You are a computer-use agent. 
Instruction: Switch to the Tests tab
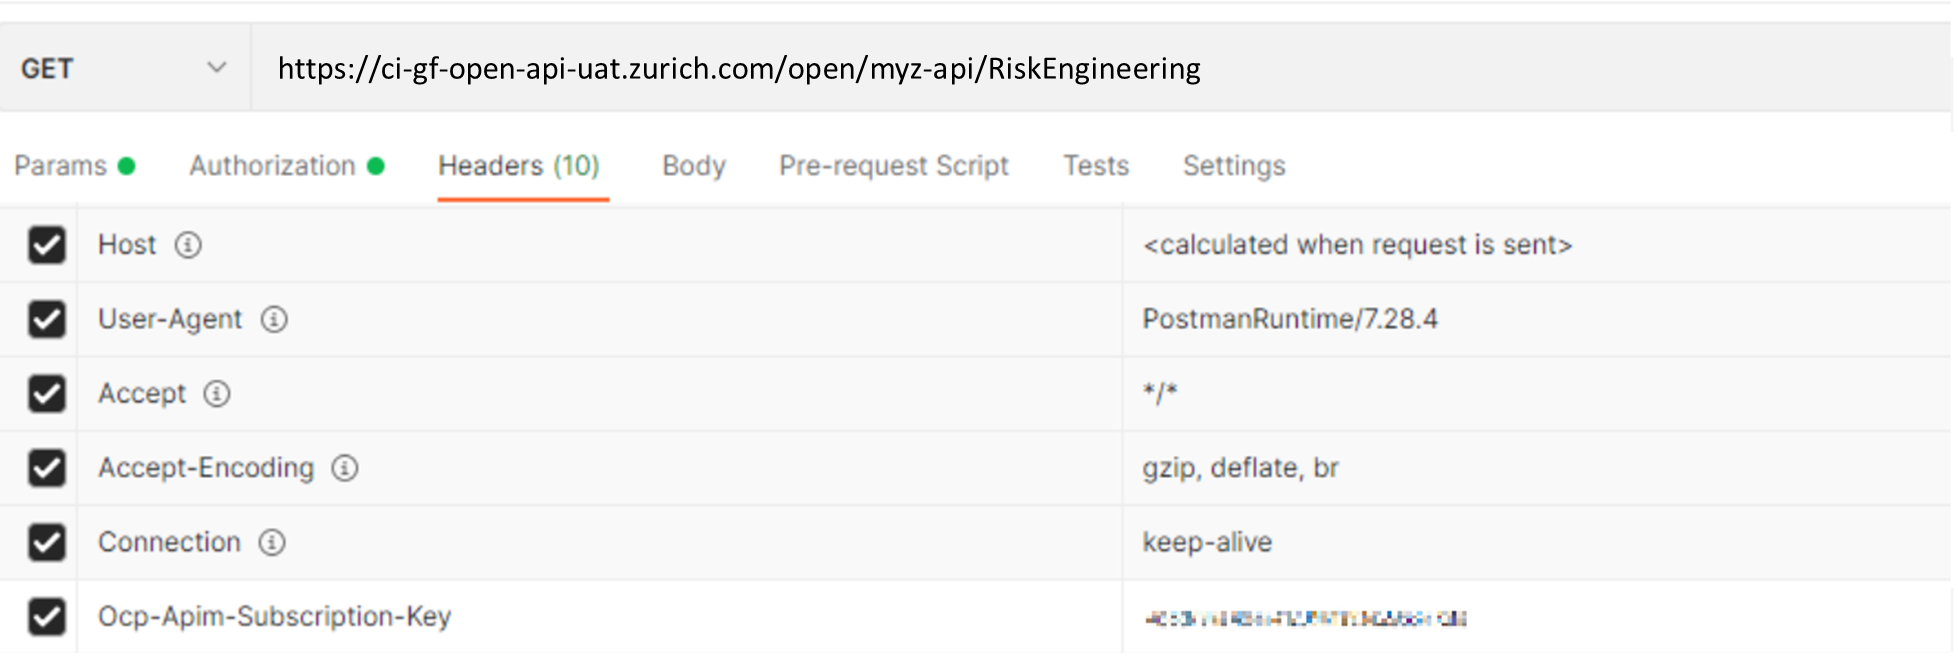(1096, 166)
